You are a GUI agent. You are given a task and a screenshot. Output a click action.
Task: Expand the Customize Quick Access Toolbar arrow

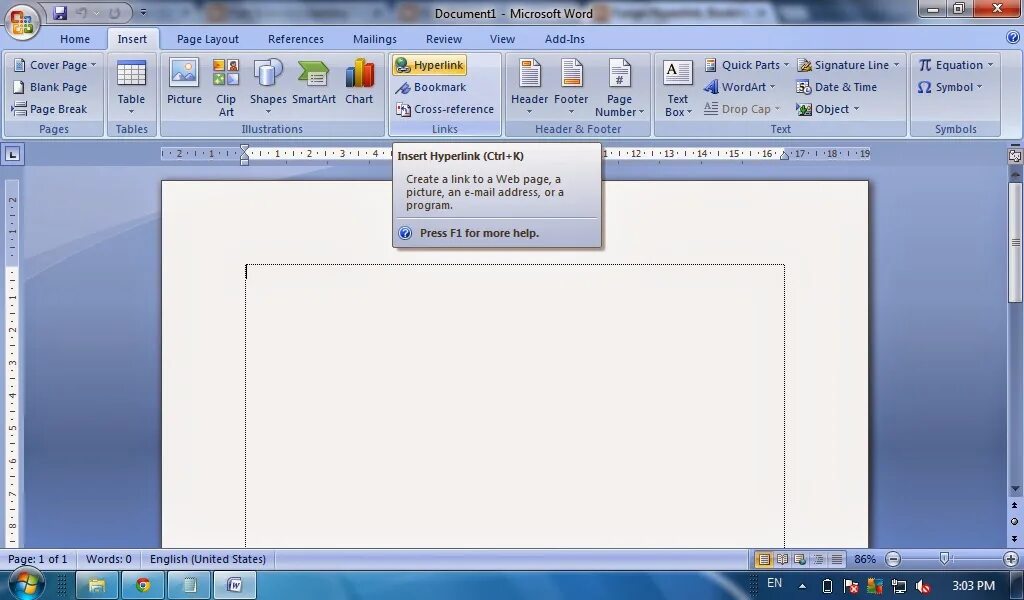tap(143, 12)
